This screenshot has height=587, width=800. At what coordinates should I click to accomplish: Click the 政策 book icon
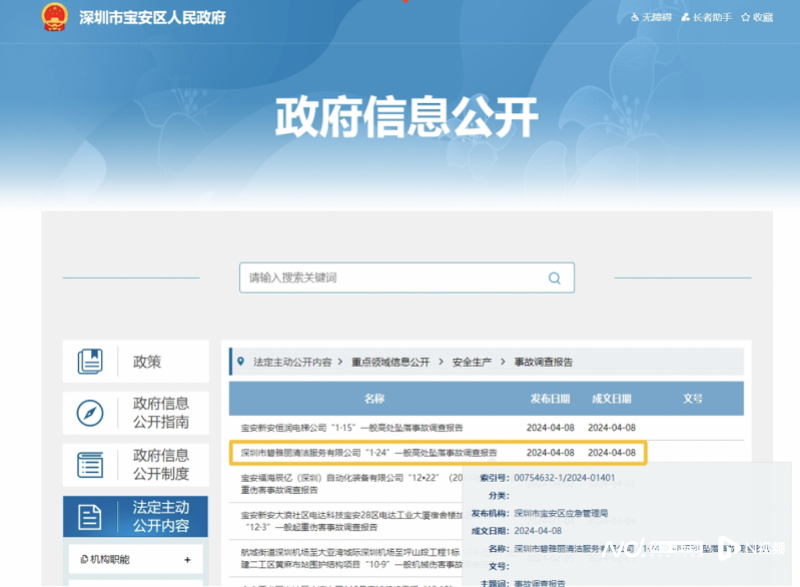point(91,362)
